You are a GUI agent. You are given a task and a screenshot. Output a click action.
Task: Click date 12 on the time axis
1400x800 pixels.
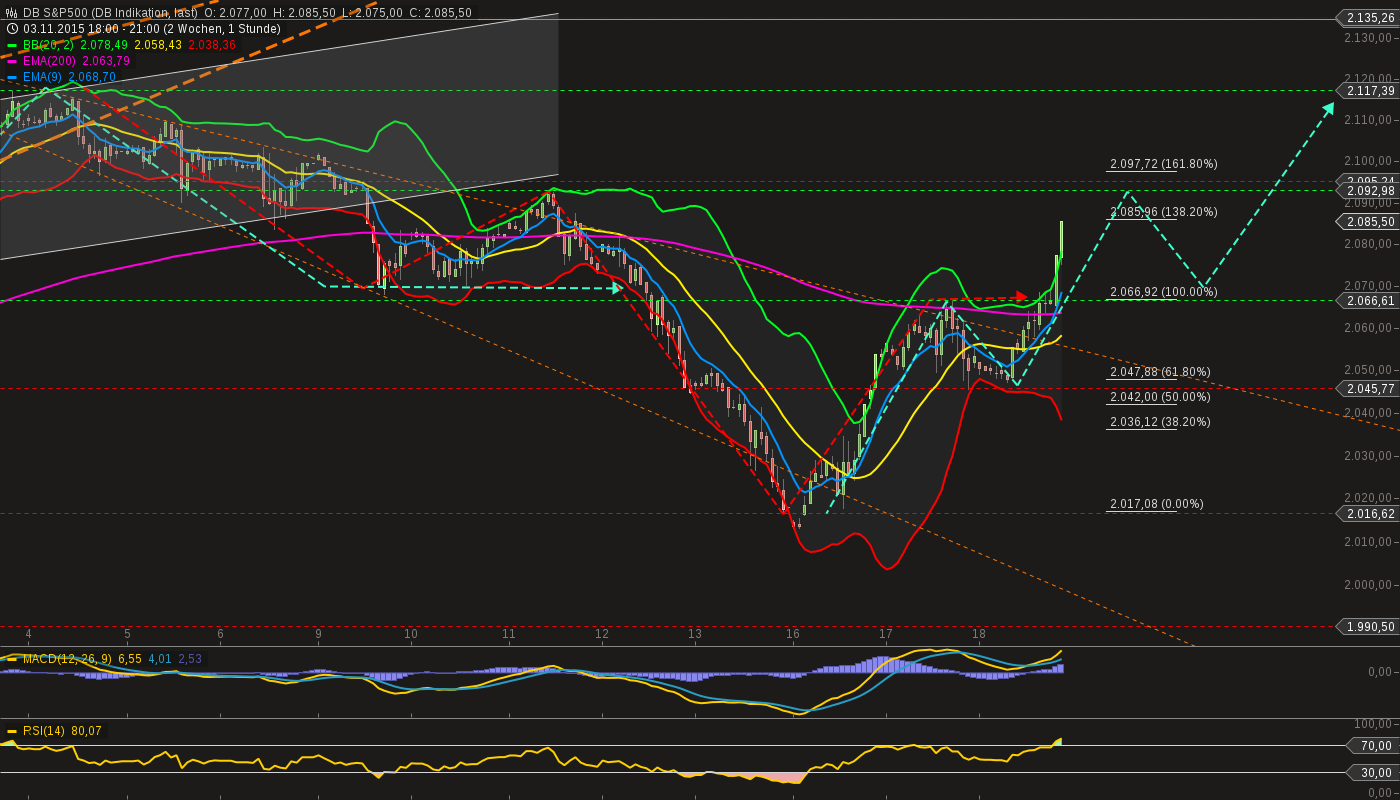602,634
